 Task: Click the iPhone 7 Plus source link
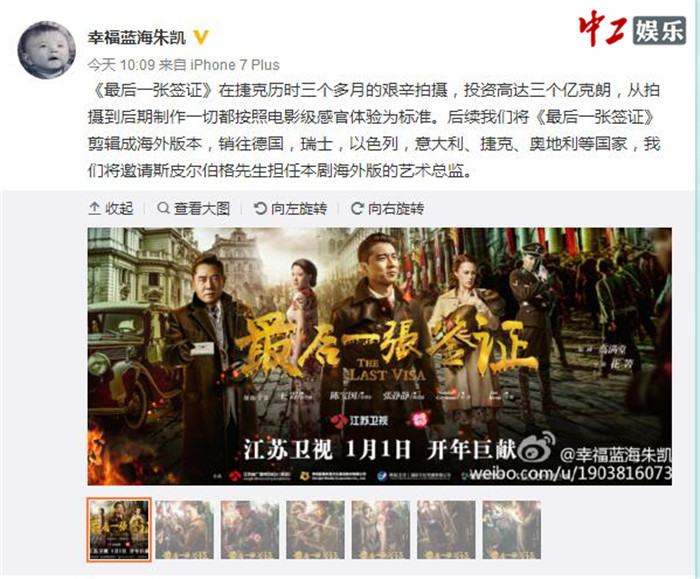pyautogui.click(x=235, y=65)
